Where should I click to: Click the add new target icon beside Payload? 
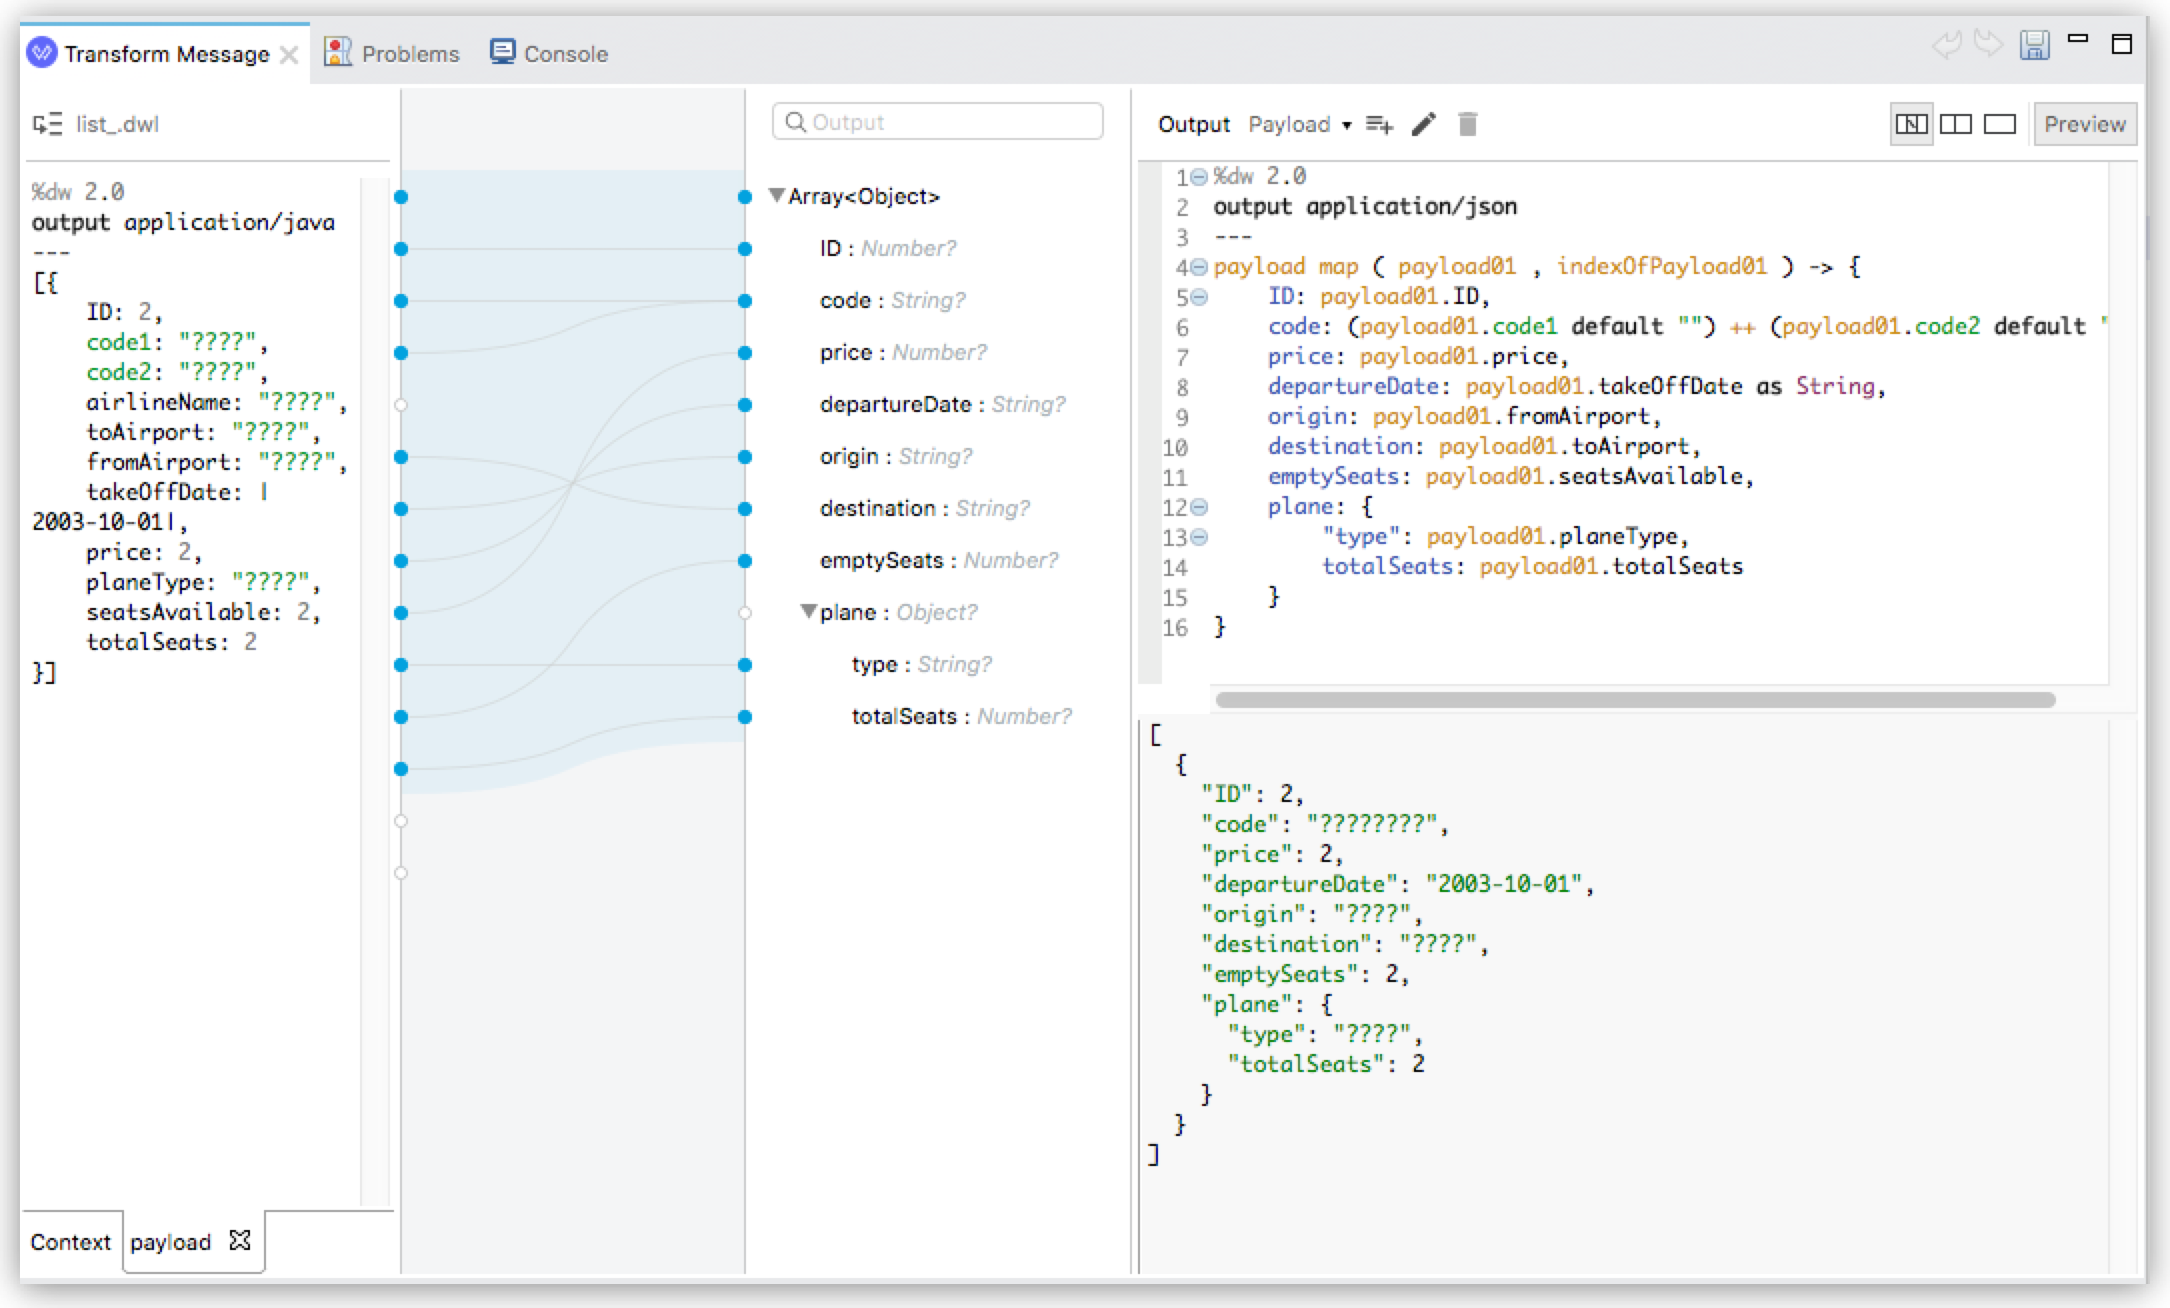[x=1378, y=124]
